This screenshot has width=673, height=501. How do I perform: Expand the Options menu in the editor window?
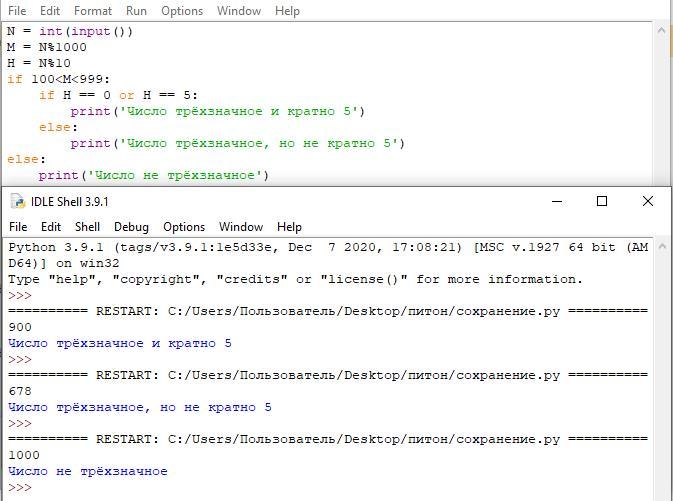pyautogui.click(x=182, y=11)
